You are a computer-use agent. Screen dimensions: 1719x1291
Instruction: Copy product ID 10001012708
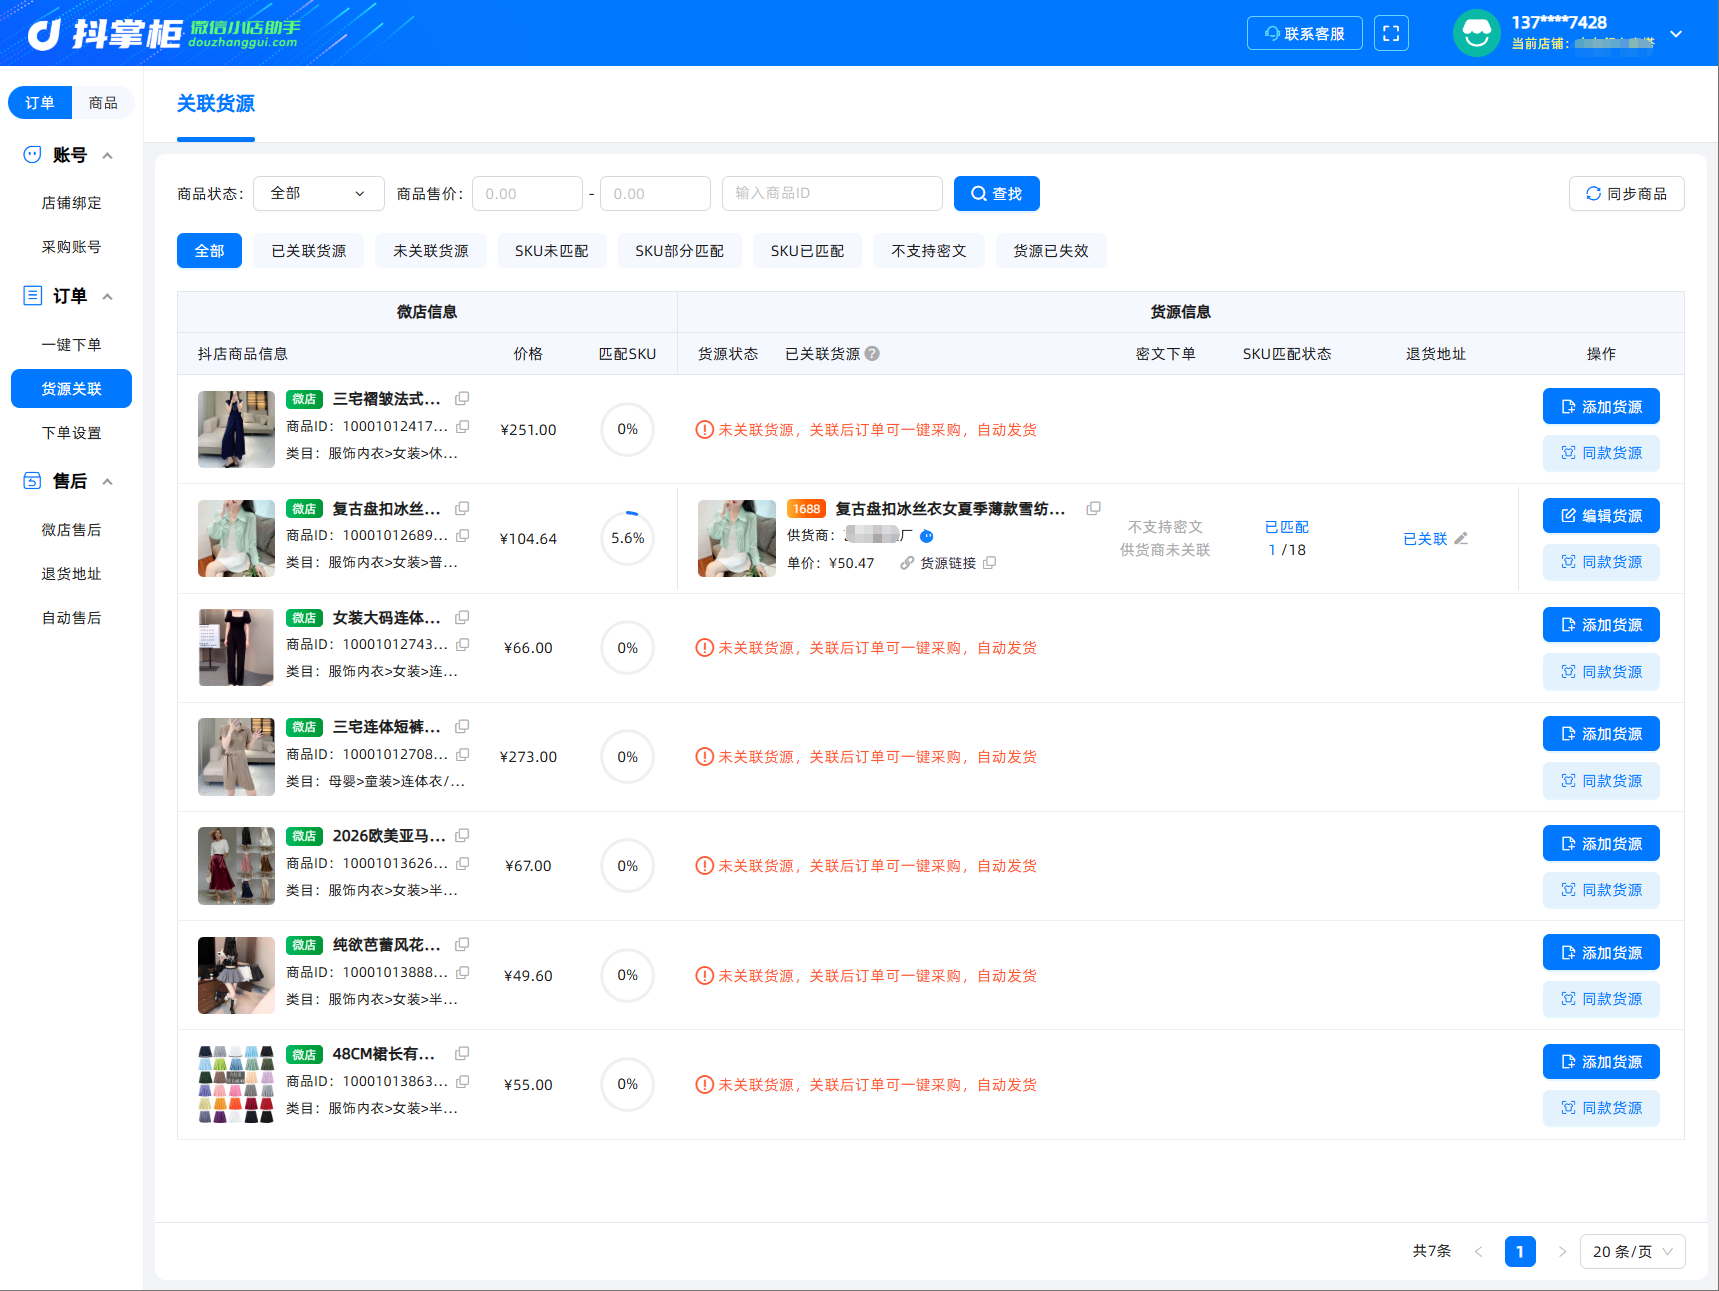tap(462, 754)
